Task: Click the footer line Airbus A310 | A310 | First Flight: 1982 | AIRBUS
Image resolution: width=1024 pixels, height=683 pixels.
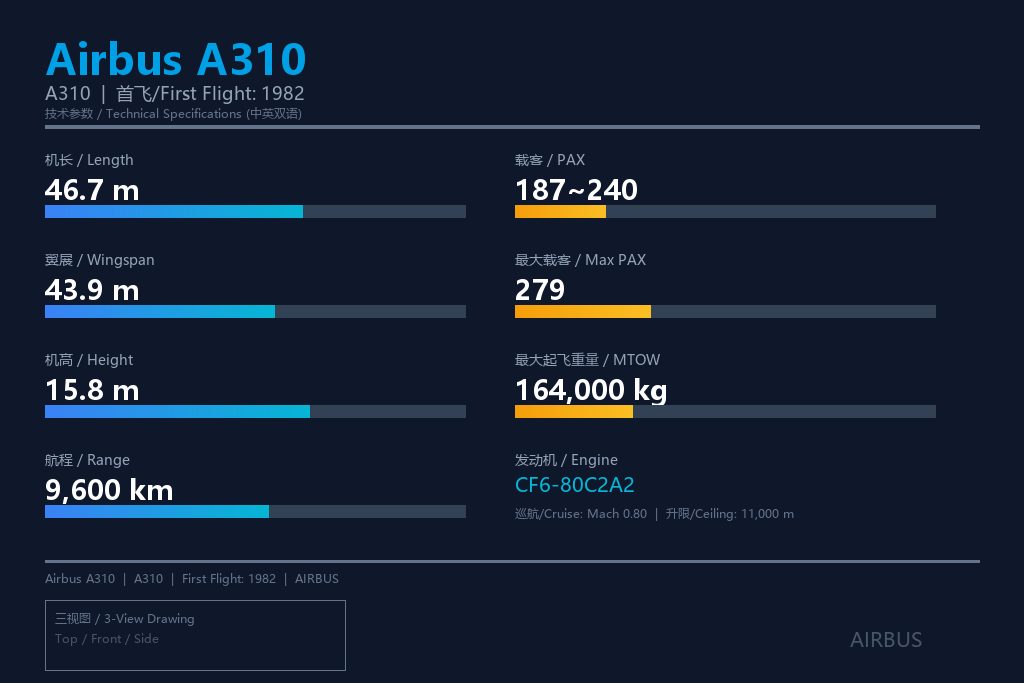Action: click(192, 579)
